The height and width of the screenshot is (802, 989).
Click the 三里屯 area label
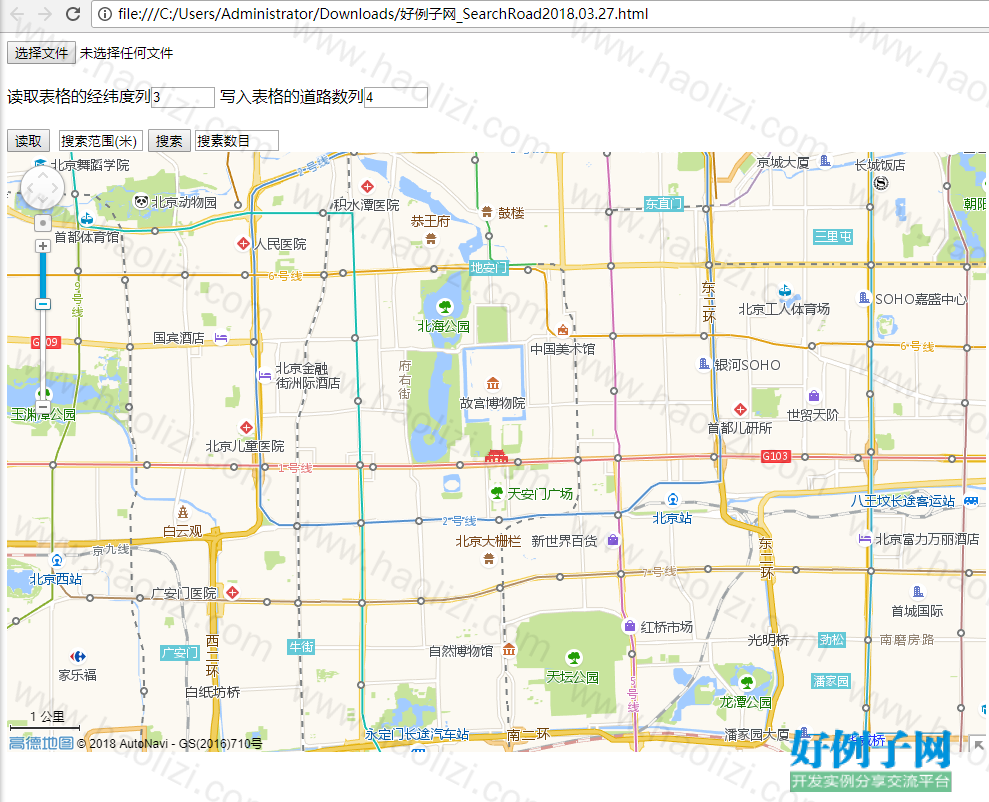[x=833, y=236]
